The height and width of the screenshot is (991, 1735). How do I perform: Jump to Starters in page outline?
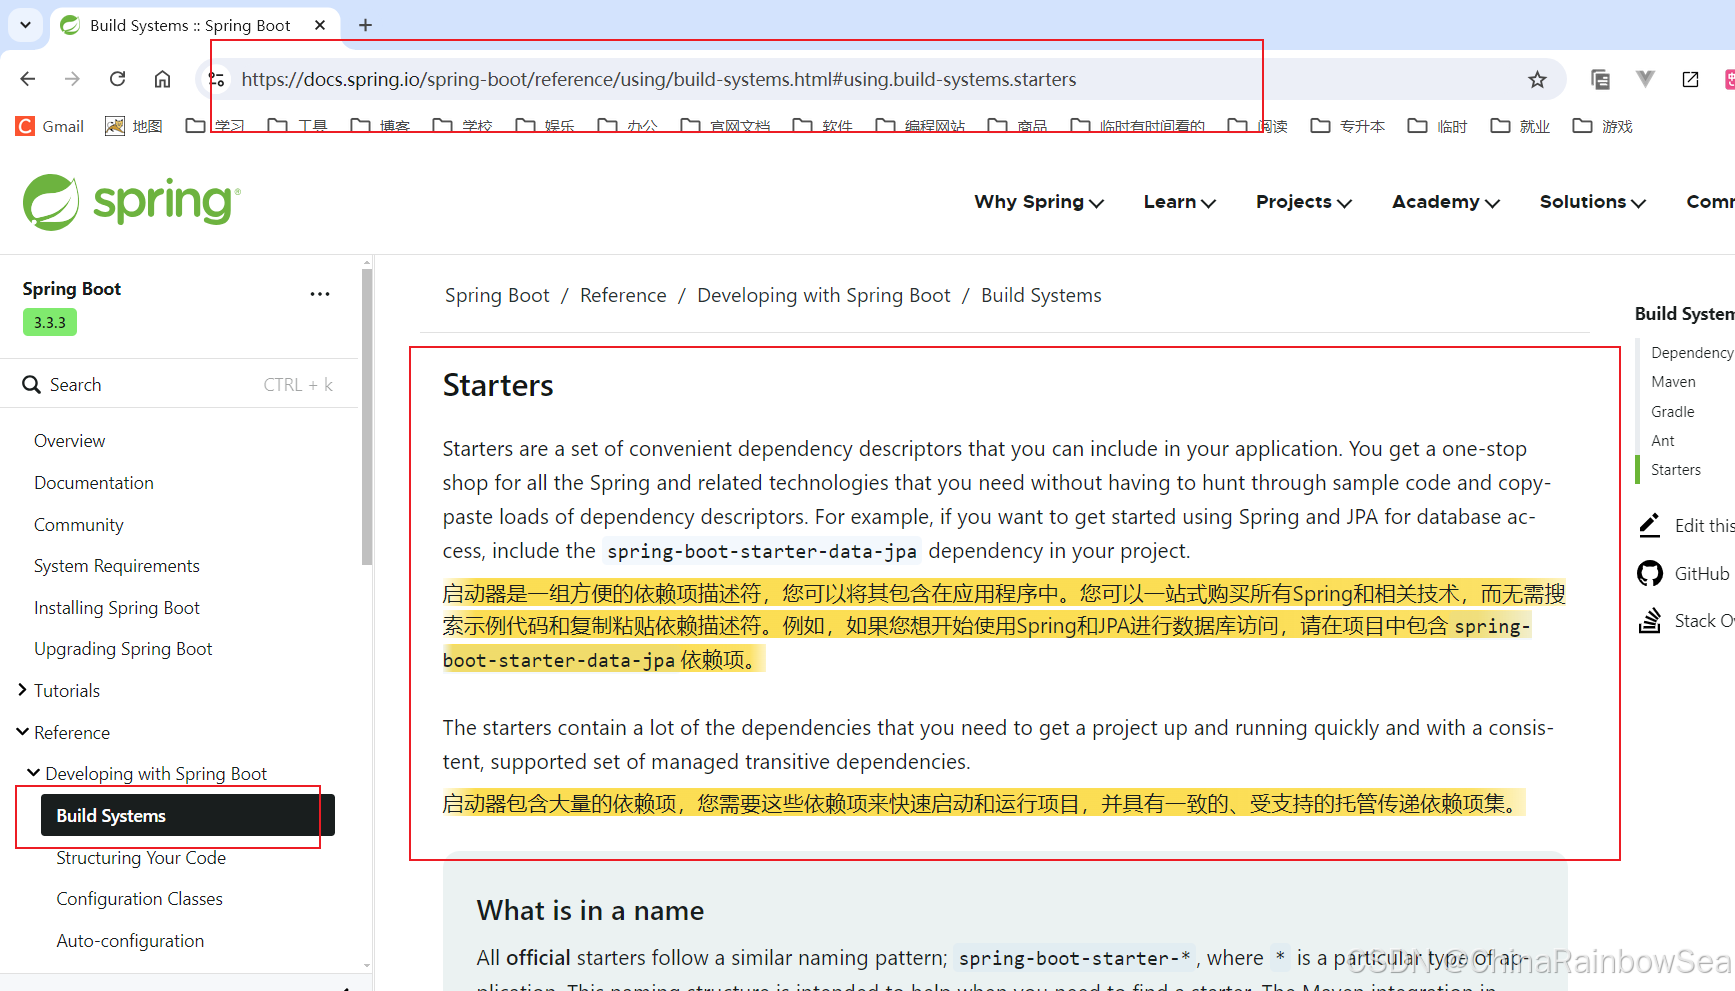1676,470
